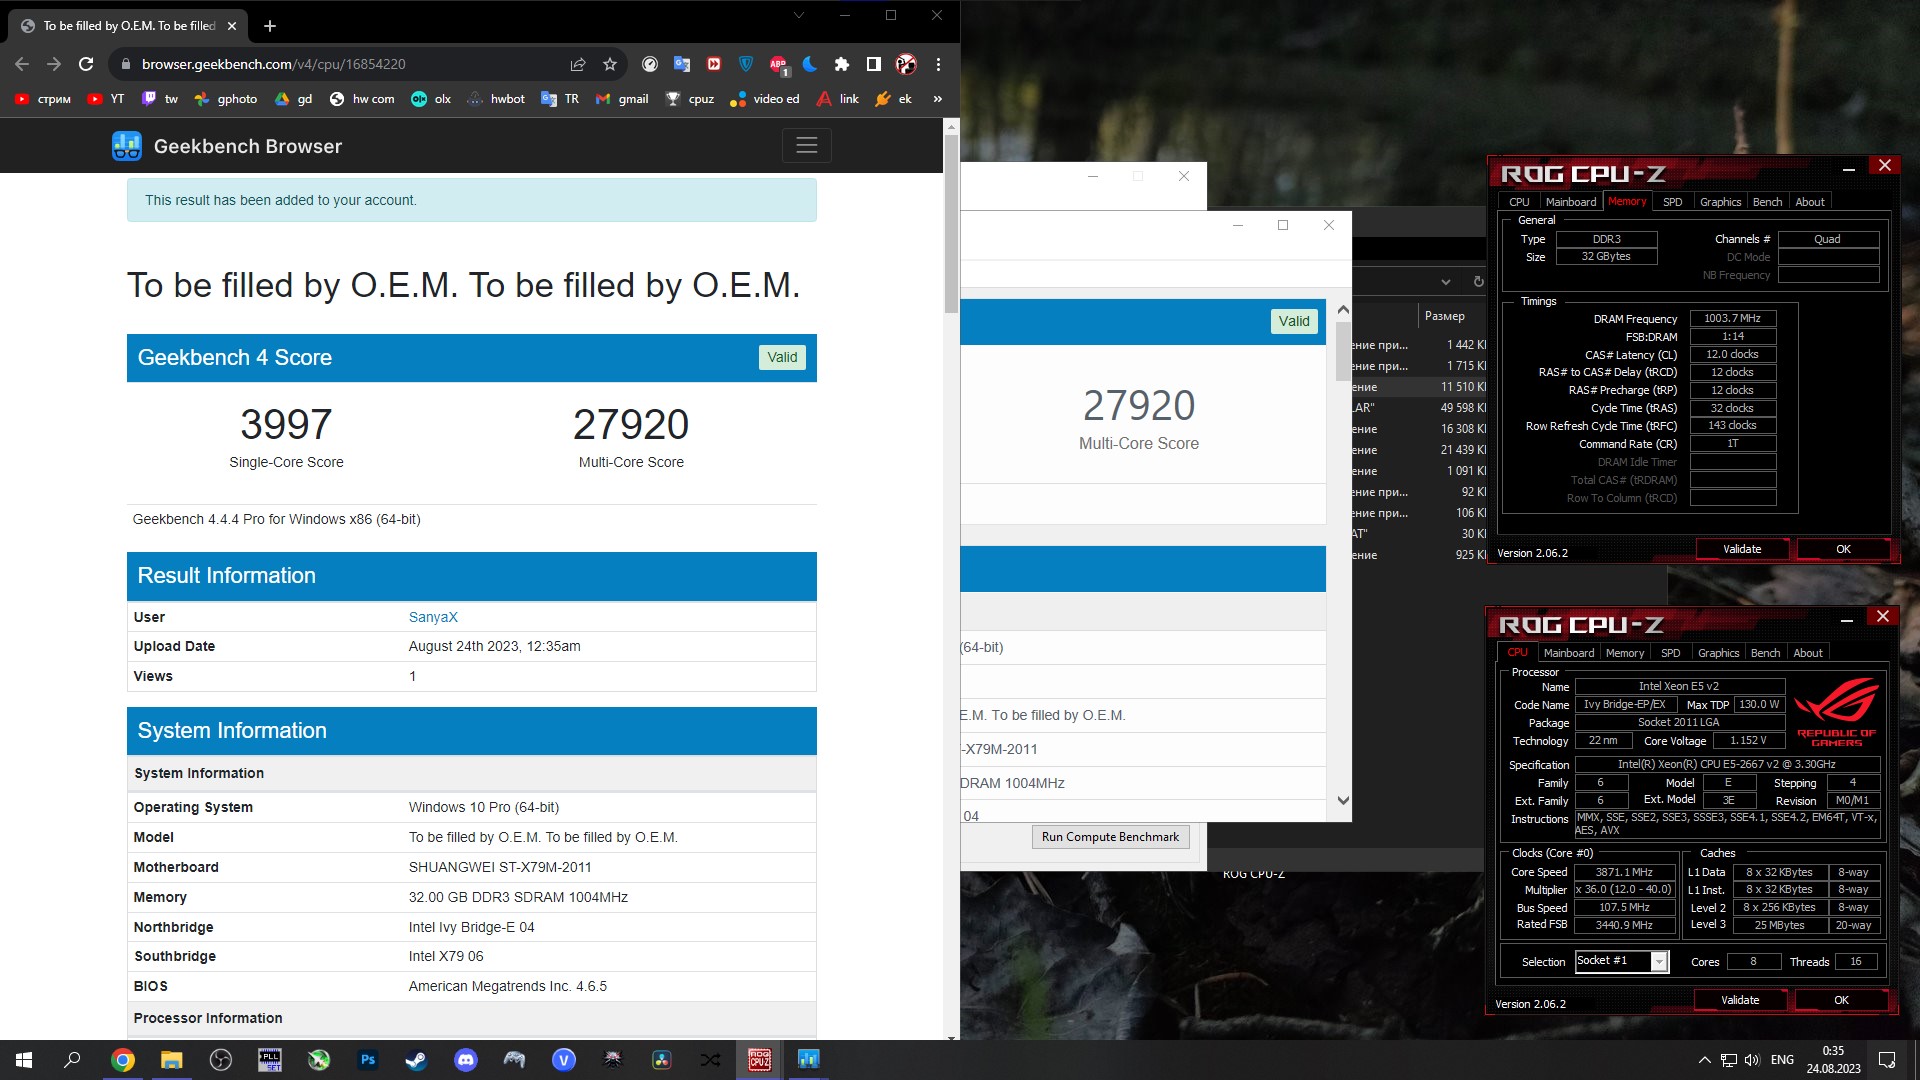Click the ENG language indicator
The width and height of the screenshot is (1920, 1080).
click(1782, 1060)
